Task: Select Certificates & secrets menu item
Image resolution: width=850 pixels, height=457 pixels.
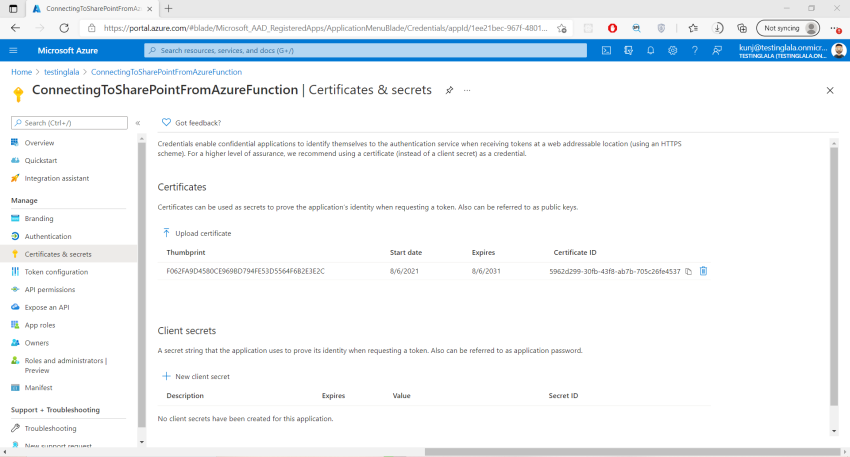Action: click(x=58, y=254)
